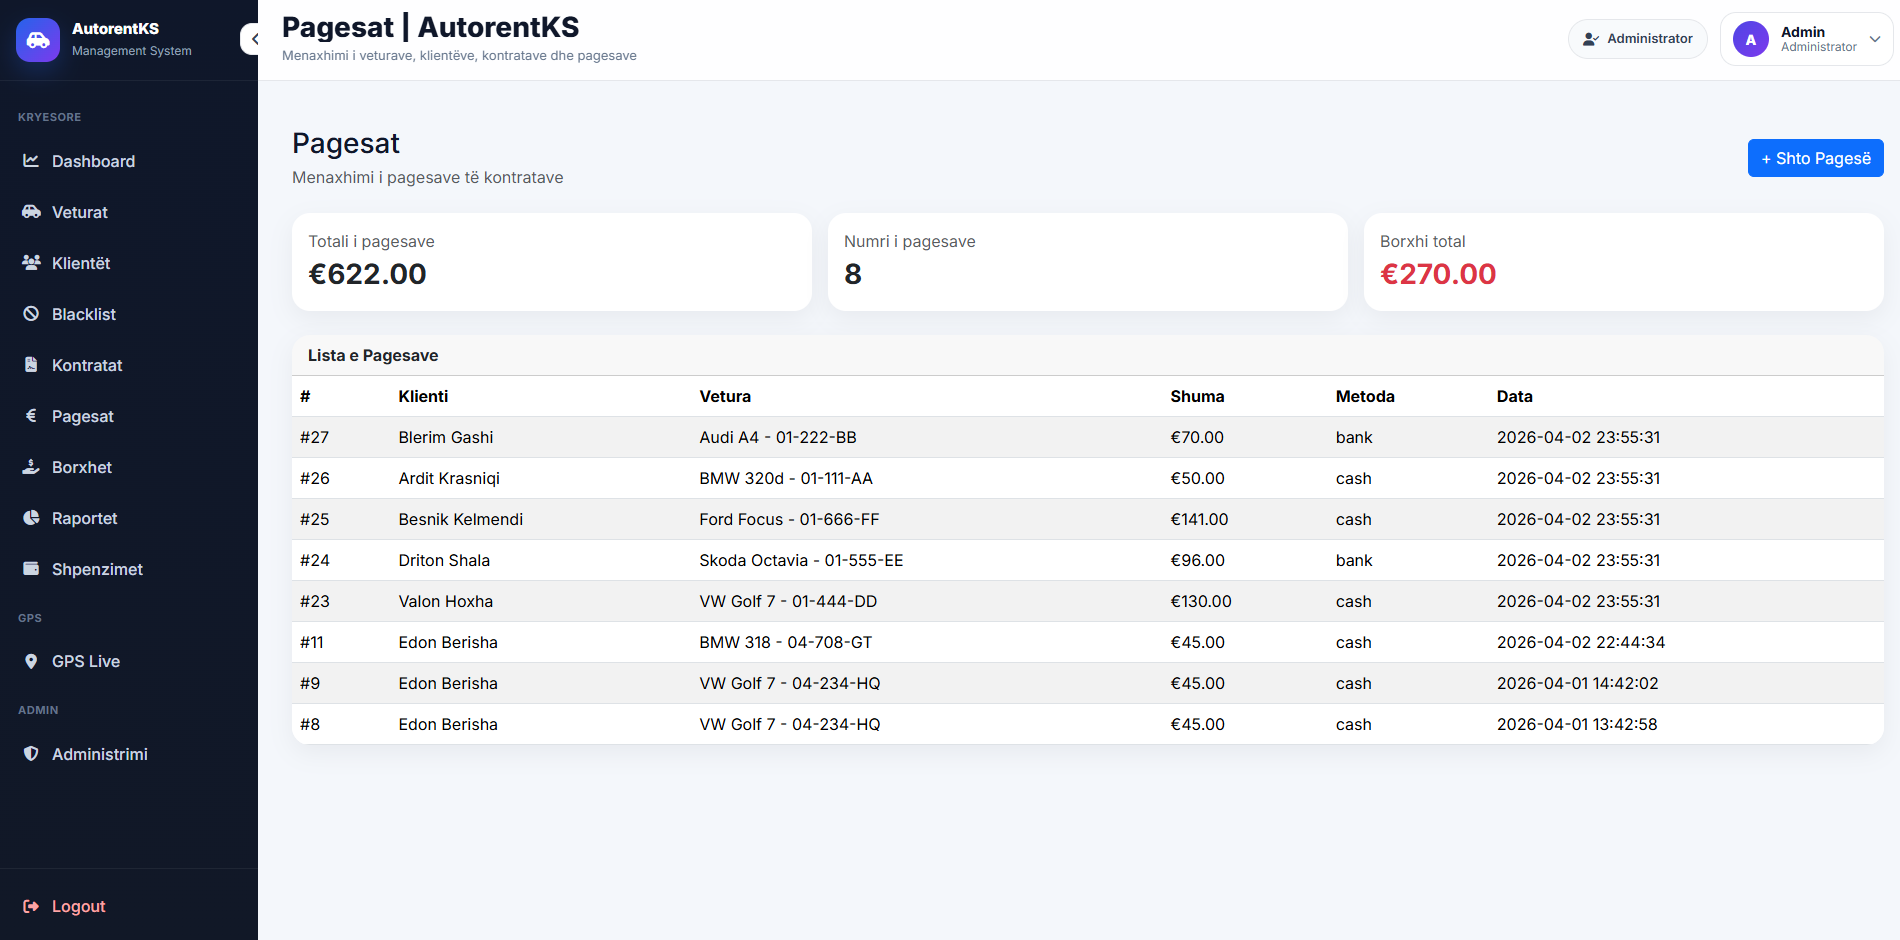Screen dimensions: 1900x940
Task: Click client name Driton Shala
Action: pos(444,560)
